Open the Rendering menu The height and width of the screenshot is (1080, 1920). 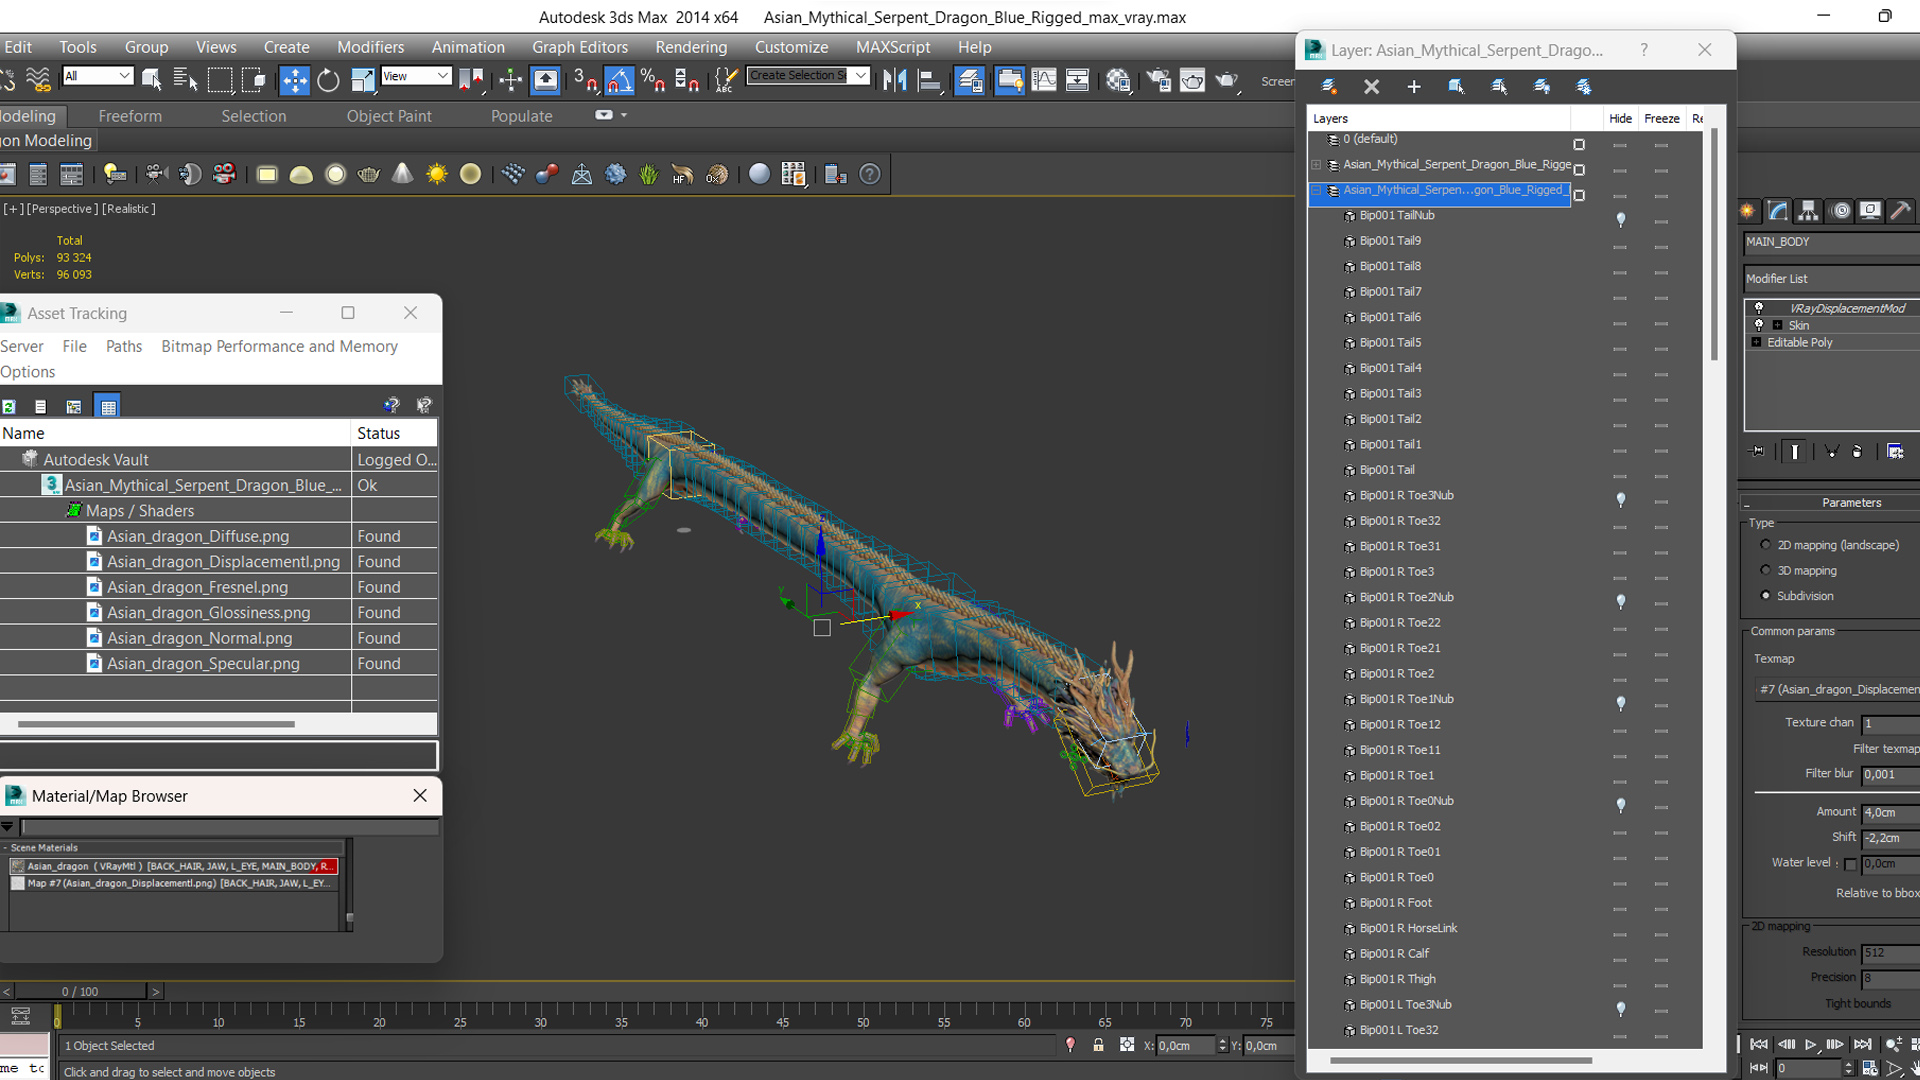pos(691,47)
